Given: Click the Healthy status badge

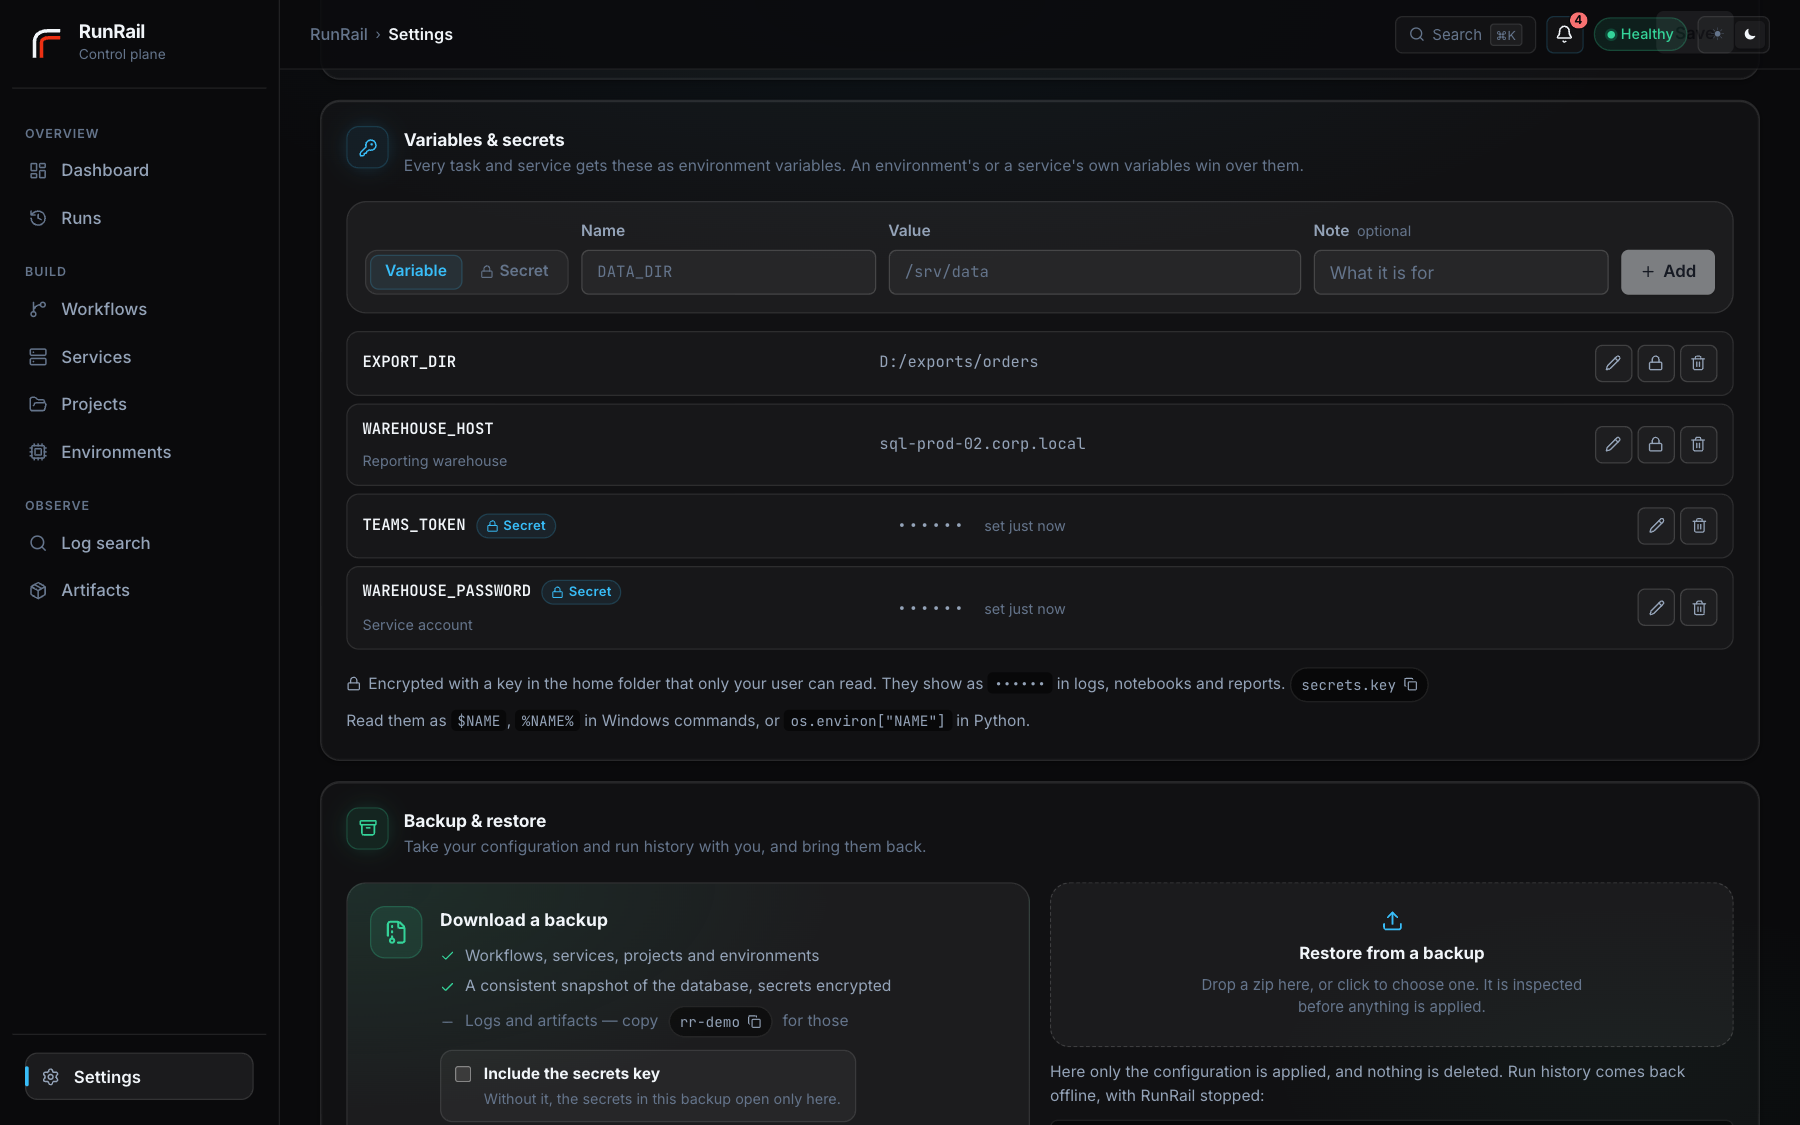Looking at the screenshot, I should 1640,34.
